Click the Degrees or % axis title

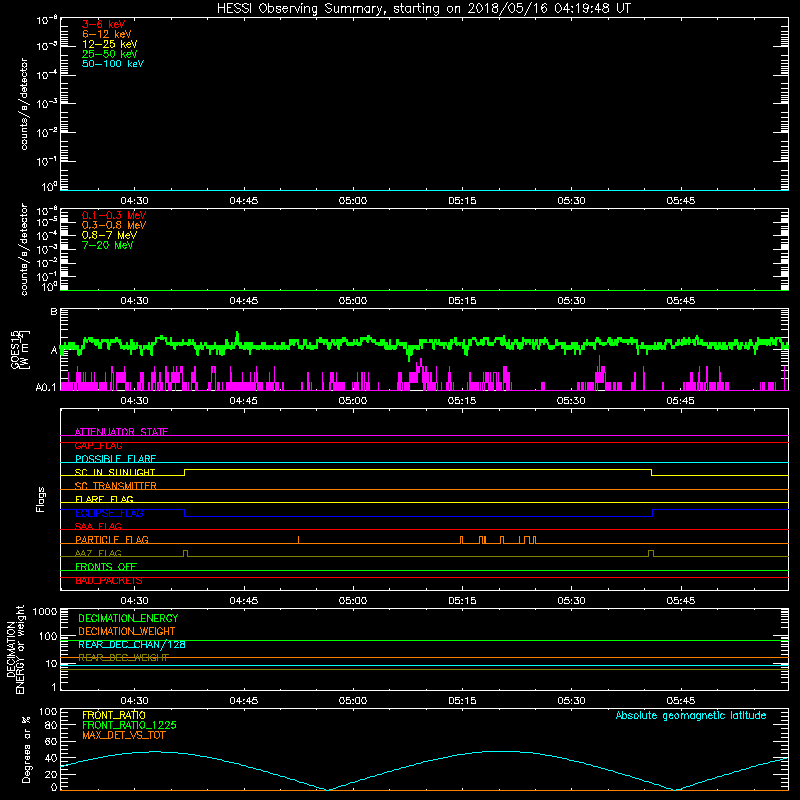pyautogui.click(x=26, y=749)
